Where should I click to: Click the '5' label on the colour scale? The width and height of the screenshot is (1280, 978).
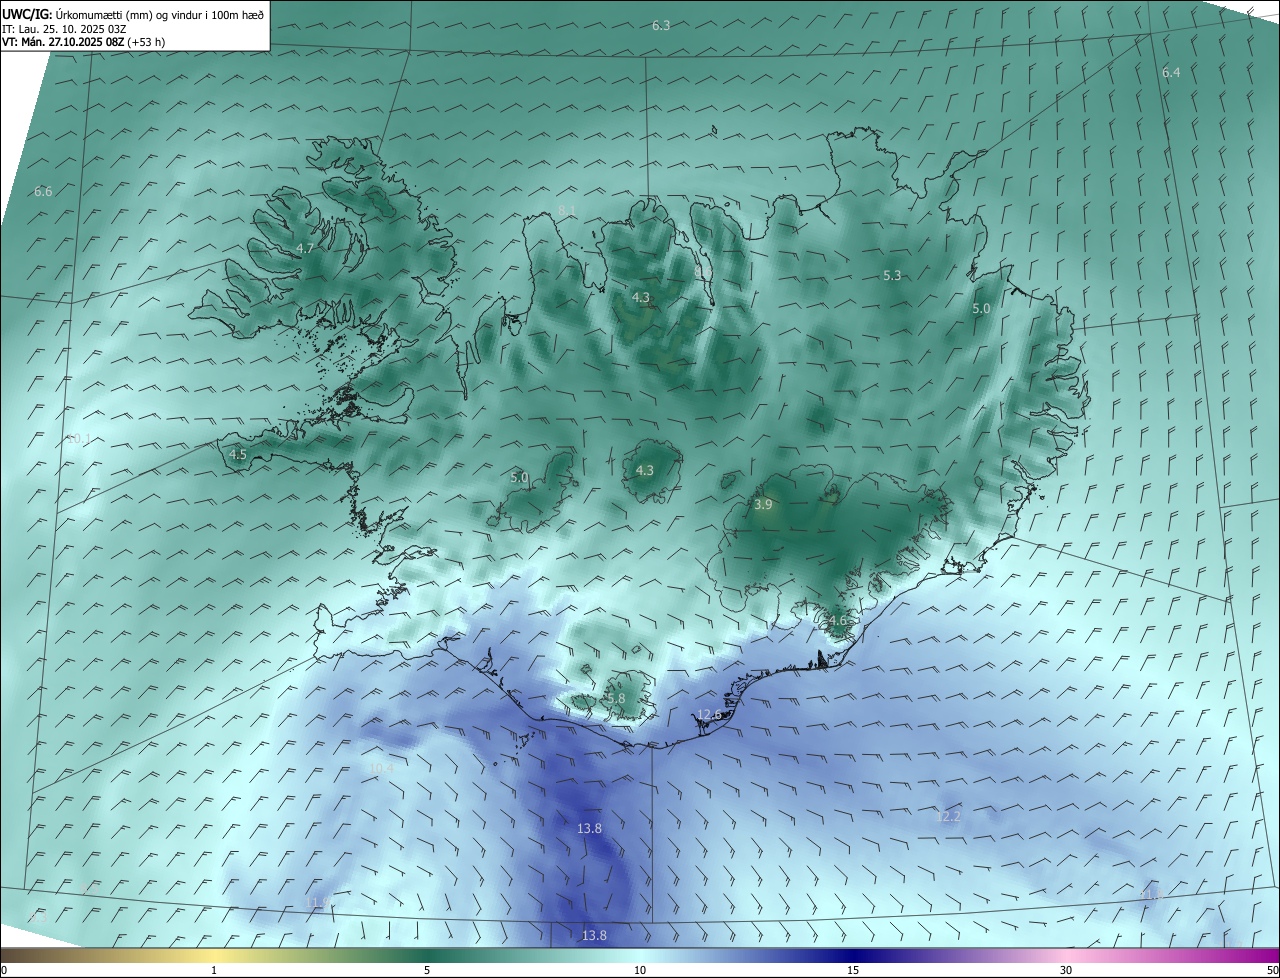pos(427,970)
